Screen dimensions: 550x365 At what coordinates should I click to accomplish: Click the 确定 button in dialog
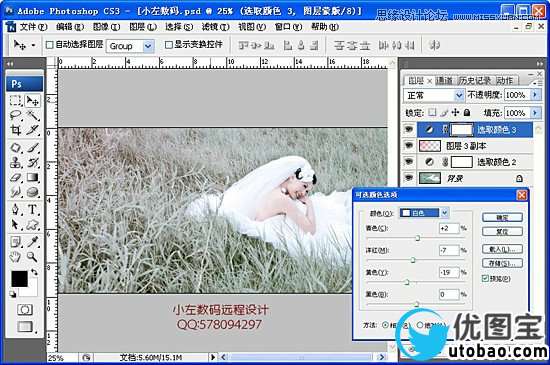(502, 217)
